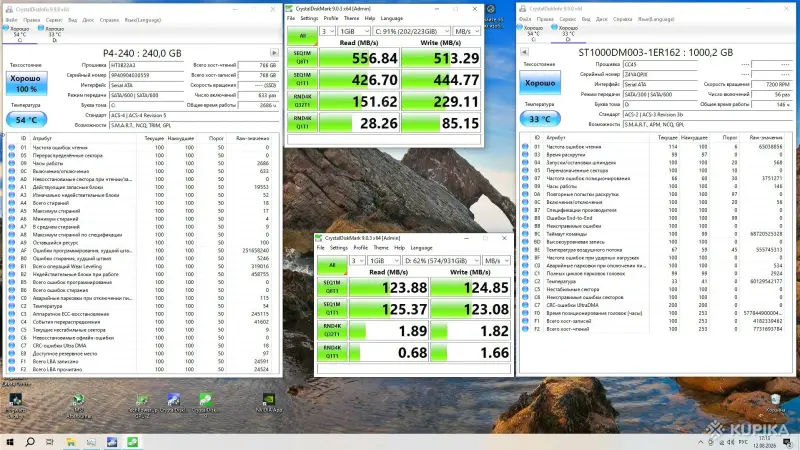Switch to CrystalDiskInfo taskbar button
Image resolution: width=800 pixels, height=450 pixels.
[x=112, y=442]
